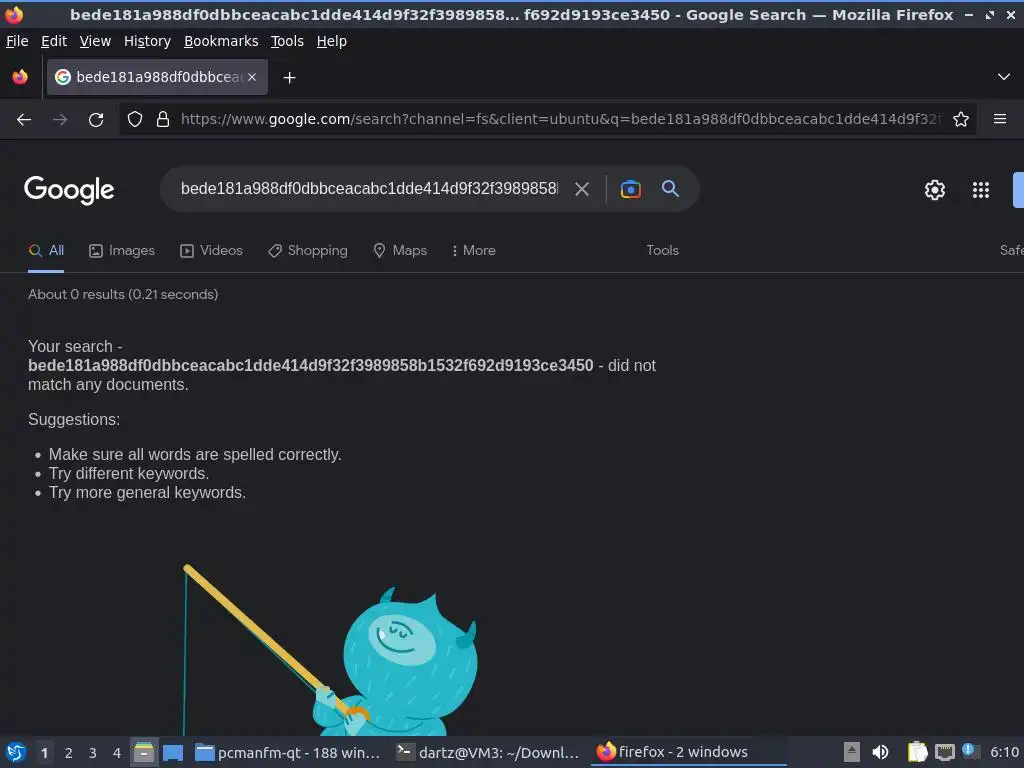Click the 6:10 clock
The width and height of the screenshot is (1024, 768).
pyautogui.click(x=1004, y=752)
